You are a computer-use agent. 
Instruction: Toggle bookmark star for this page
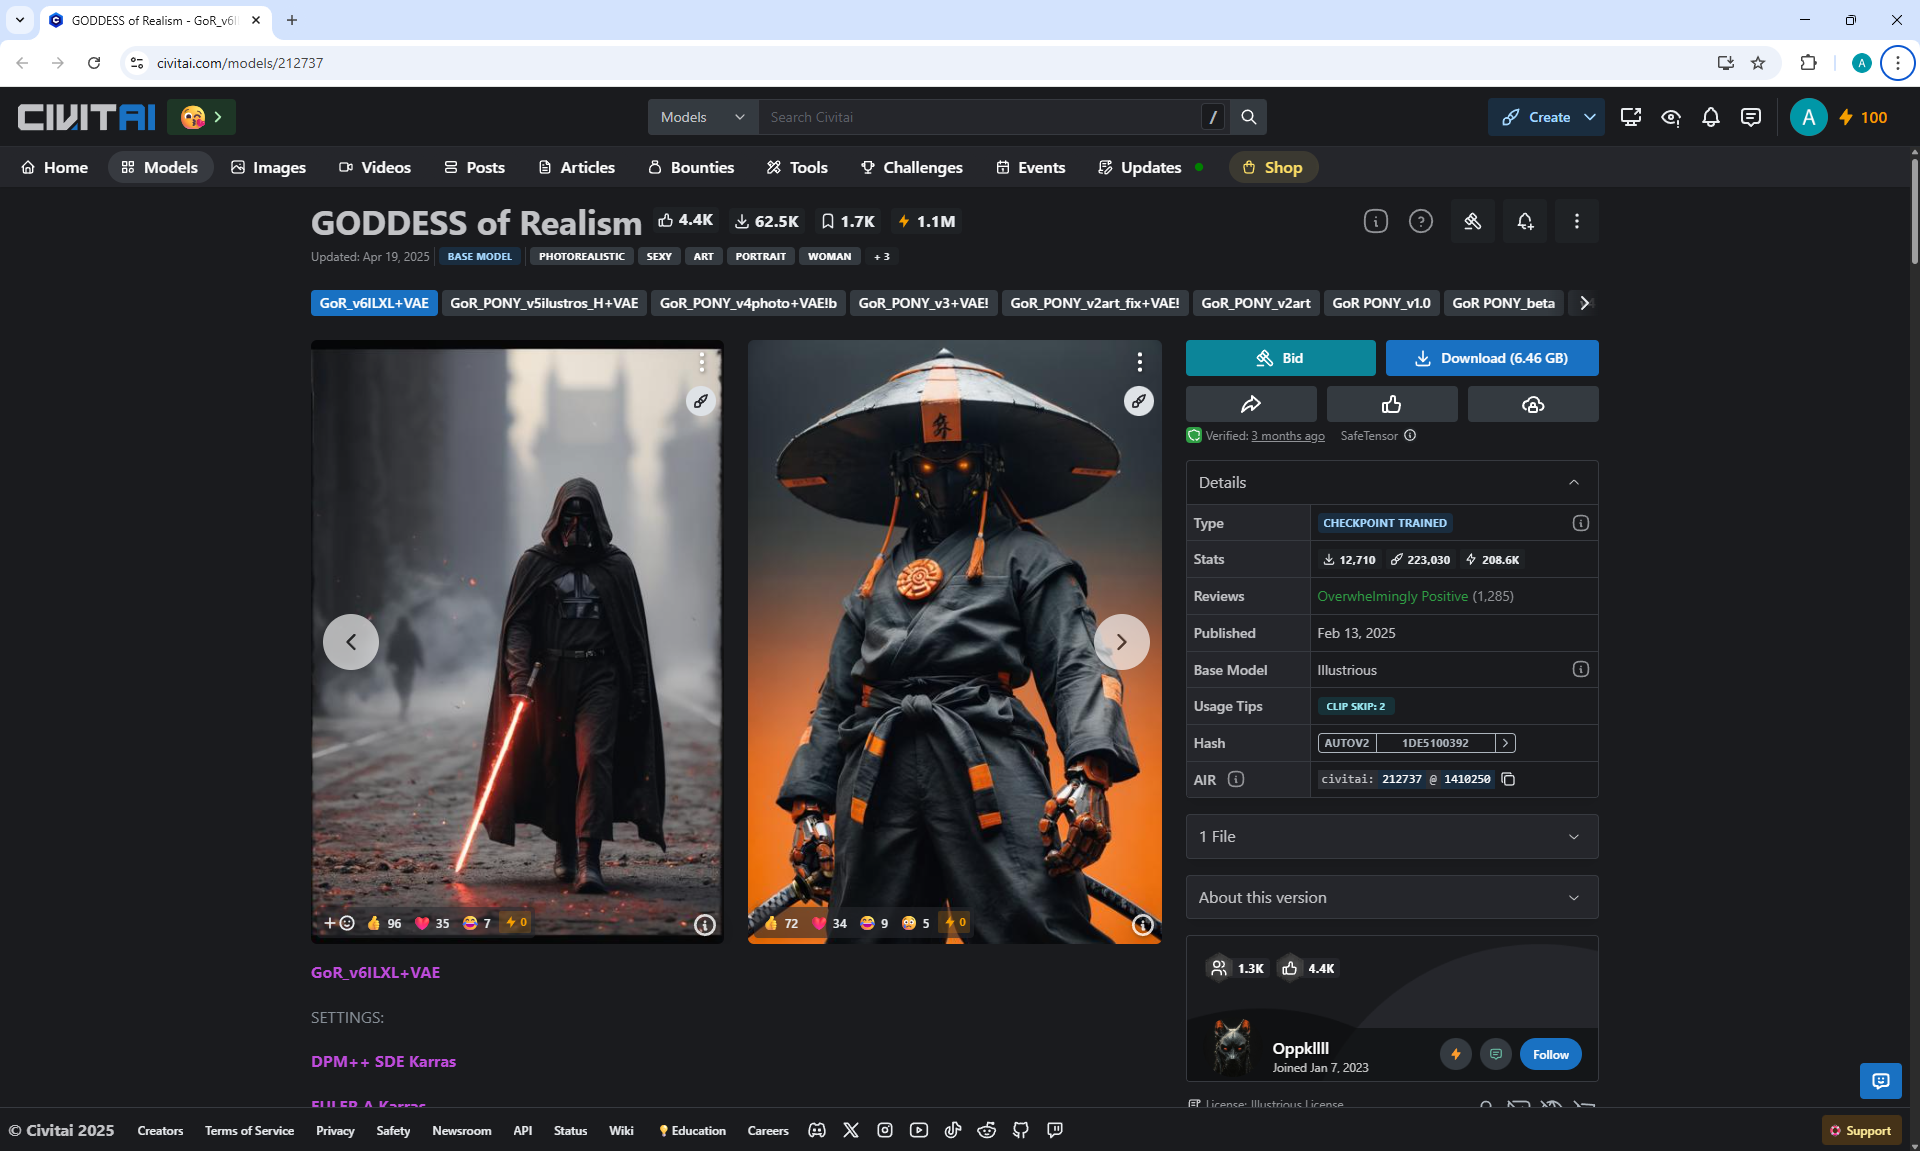(x=1758, y=63)
